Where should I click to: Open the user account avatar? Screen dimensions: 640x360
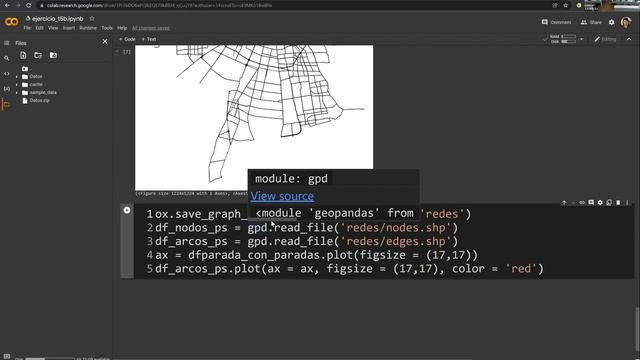[x=626, y=22]
